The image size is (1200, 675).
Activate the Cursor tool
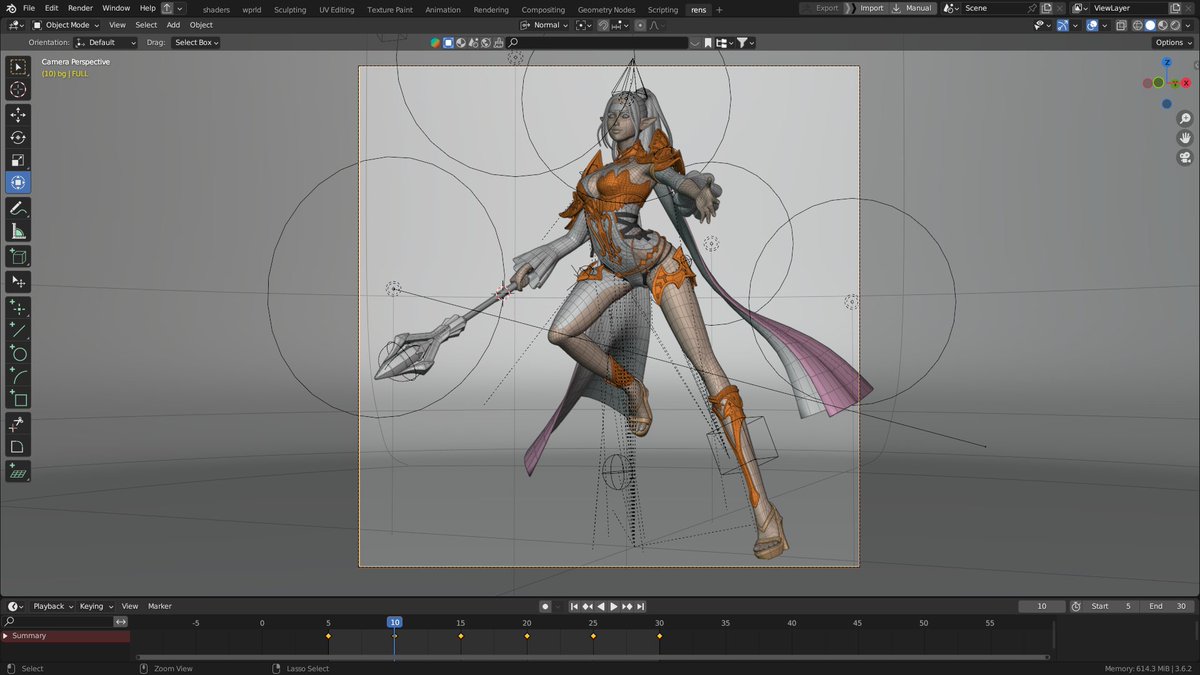tap(18, 90)
